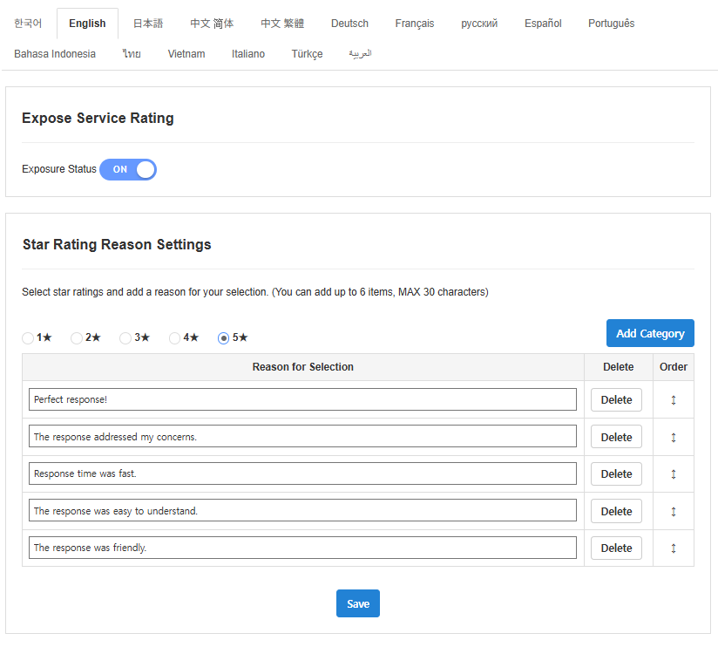Viewport: 718px width, 646px height.
Task: Click order arrows for 'easy to understand' row
Action: point(673,511)
